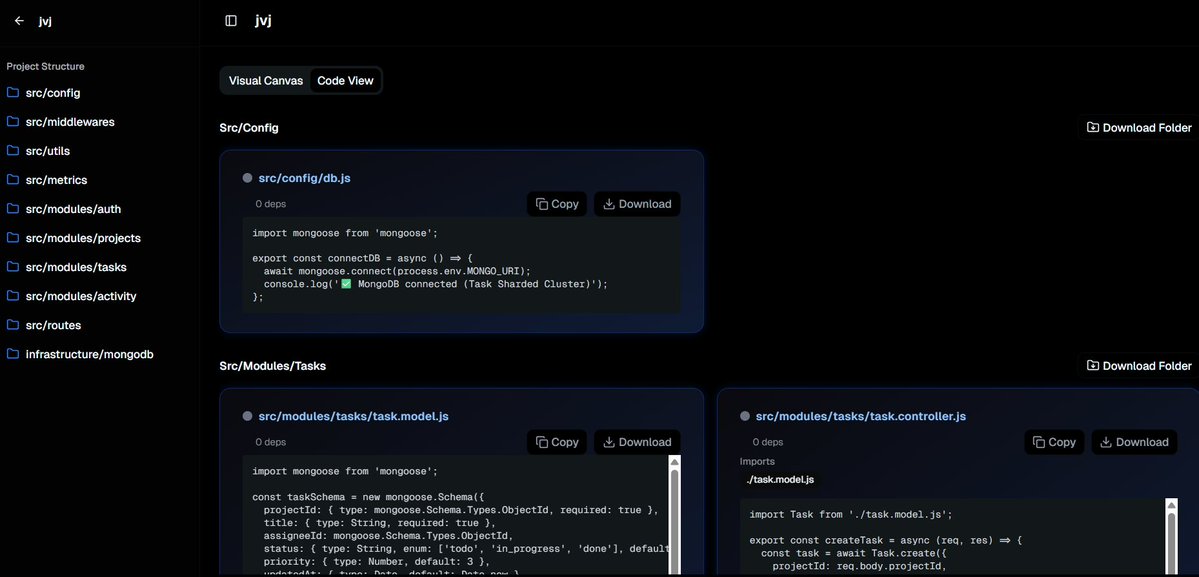Viewport: 1199px width, 577px height.
Task: Copy the task.model.js code
Action: click(557, 442)
